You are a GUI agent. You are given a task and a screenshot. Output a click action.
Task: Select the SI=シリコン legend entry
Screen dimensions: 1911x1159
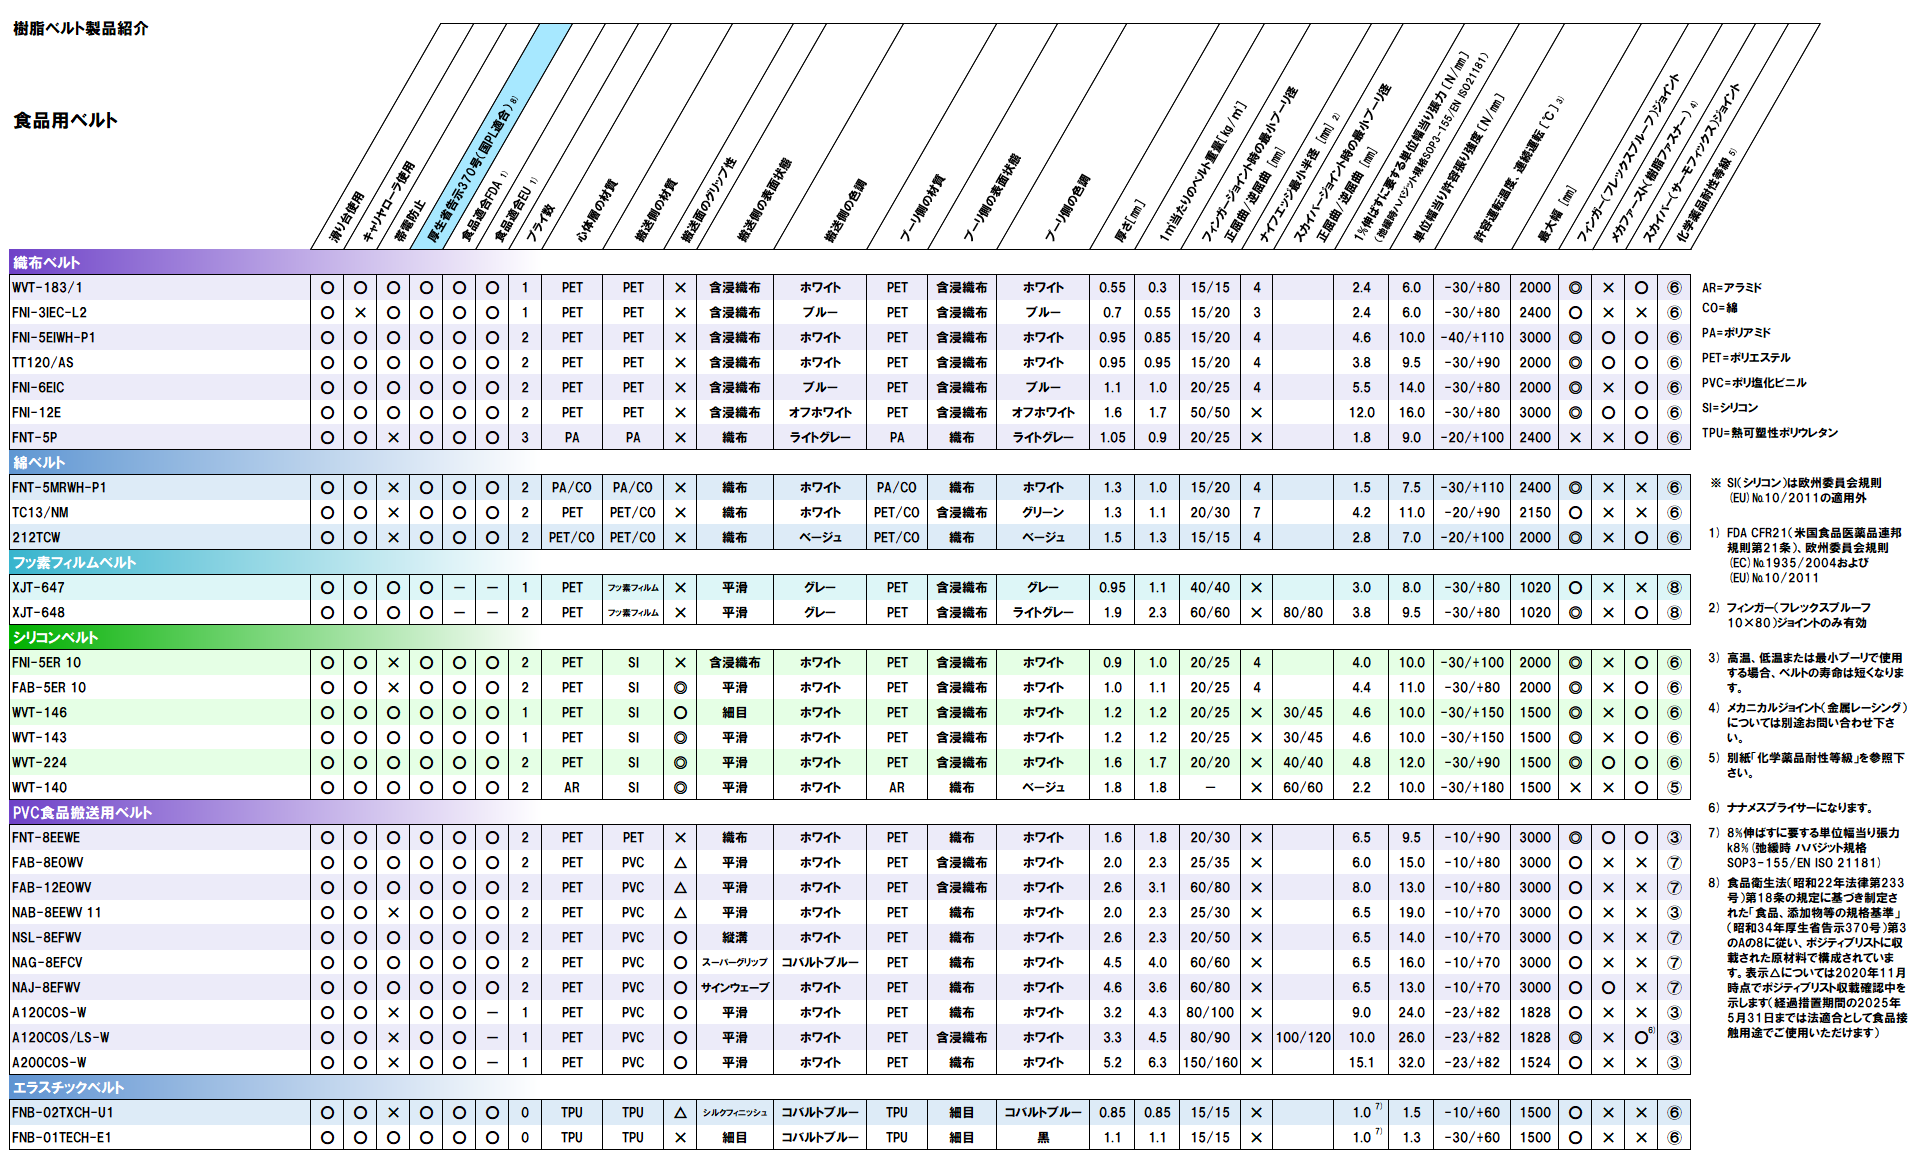pyautogui.click(x=1730, y=407)
